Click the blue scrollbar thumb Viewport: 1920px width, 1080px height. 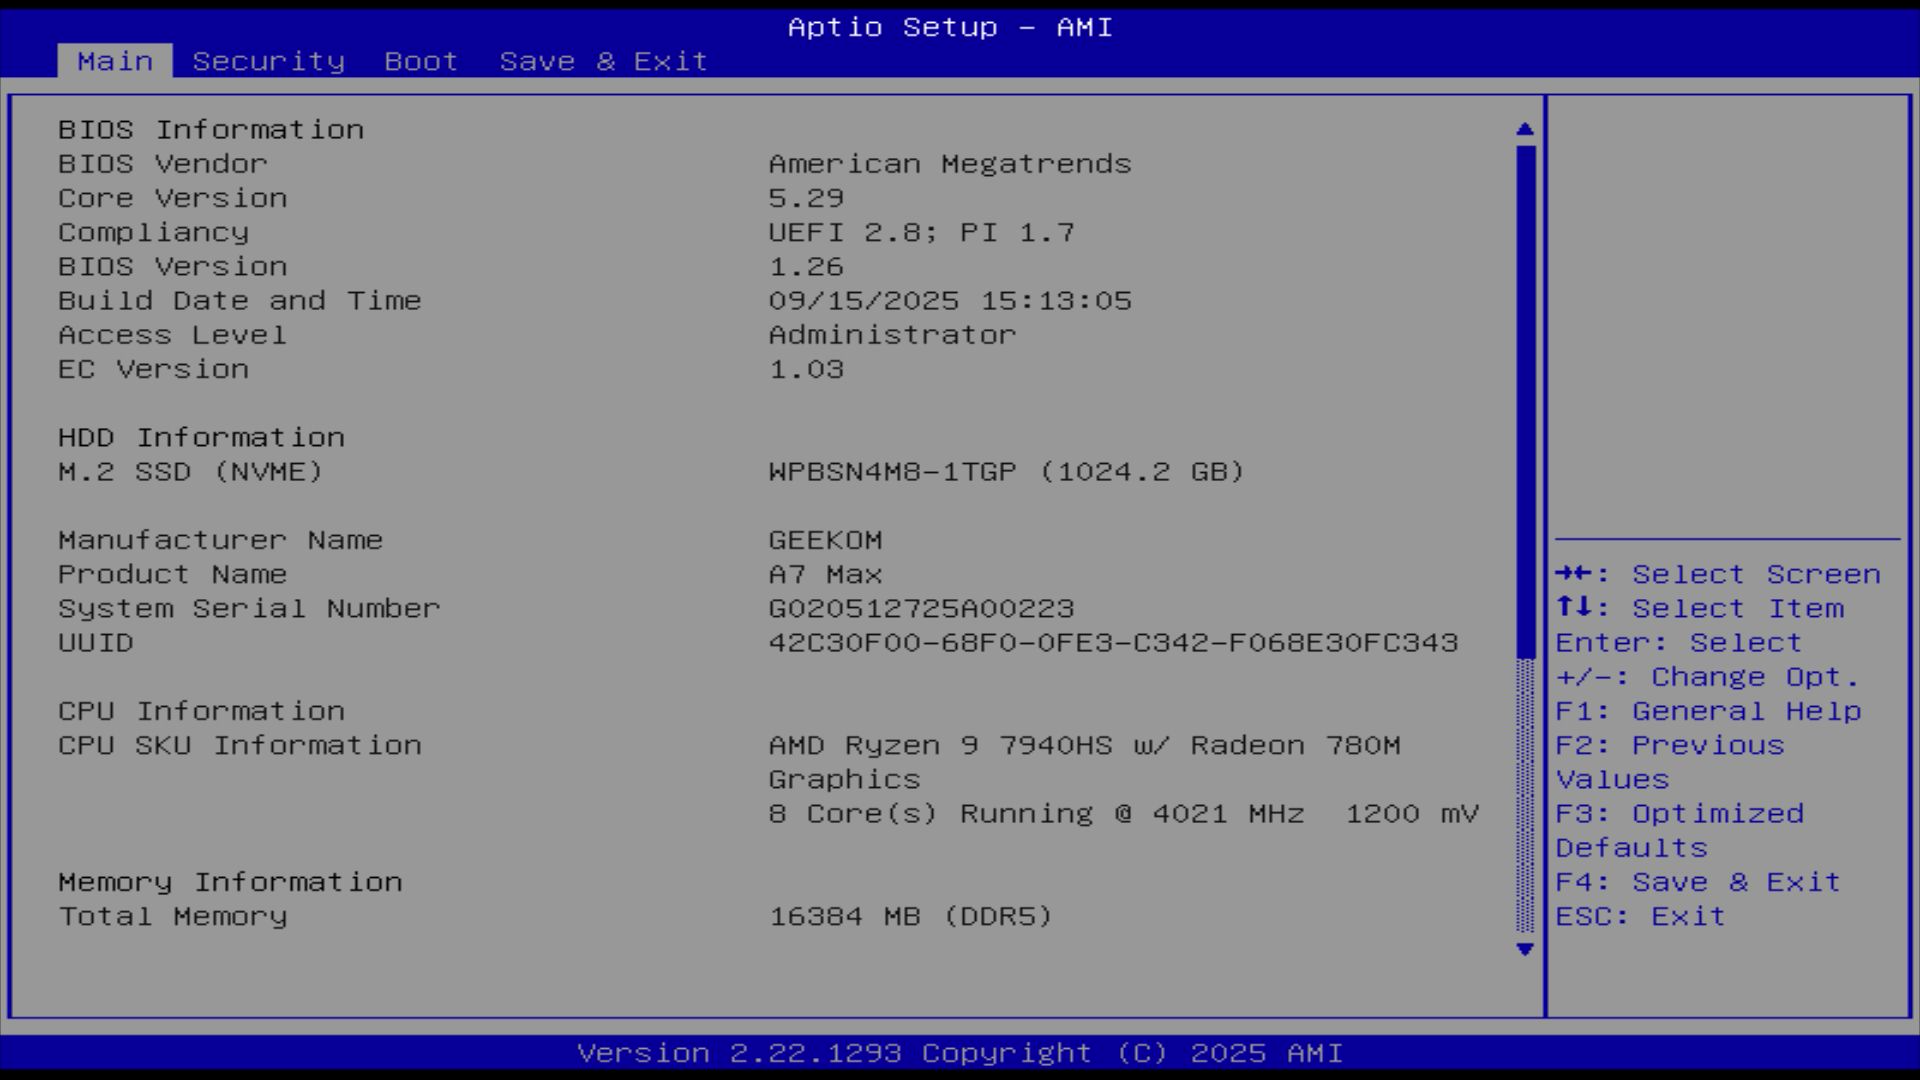click(x=1524, y=400)
